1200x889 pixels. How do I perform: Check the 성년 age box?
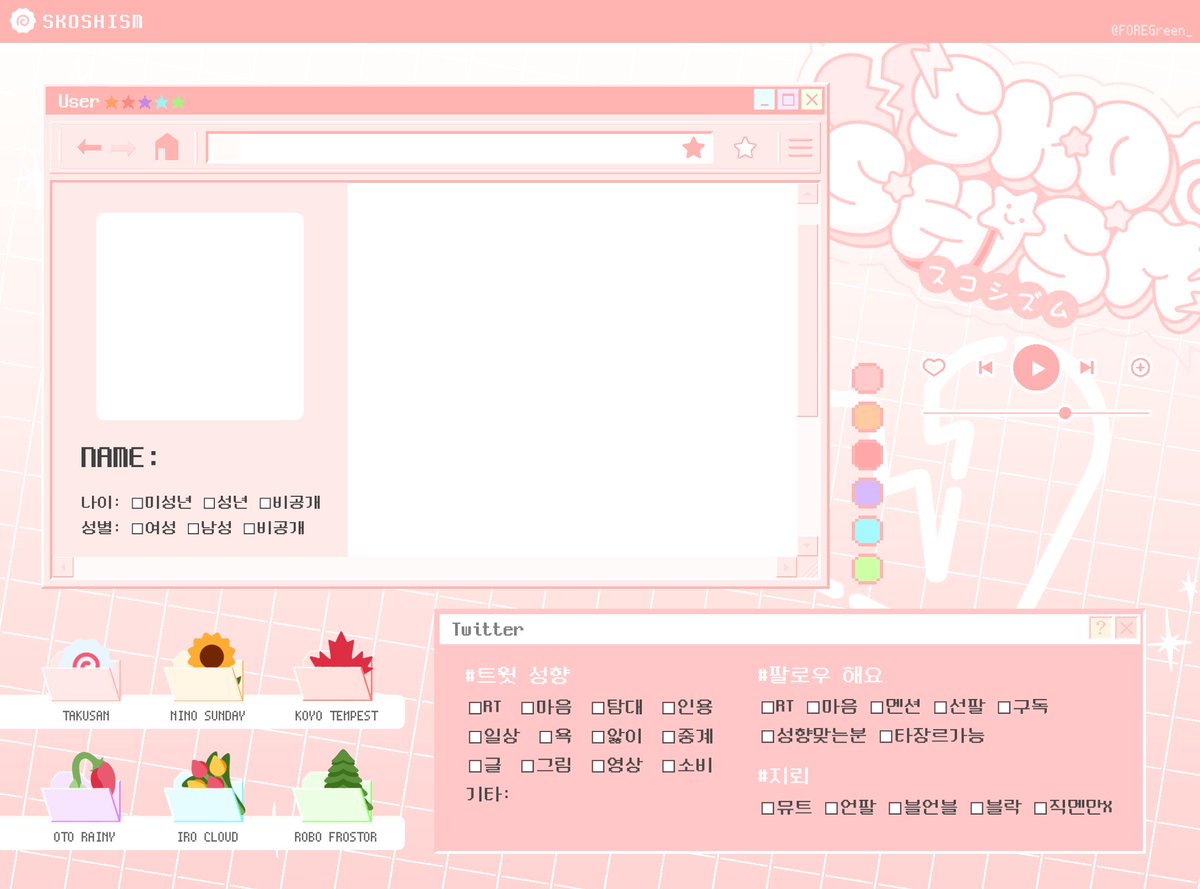click(210, 503)
